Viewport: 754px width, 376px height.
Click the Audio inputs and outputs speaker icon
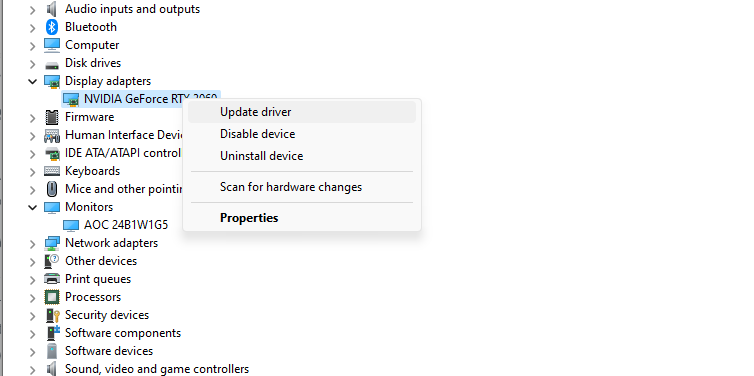point(51,9)
